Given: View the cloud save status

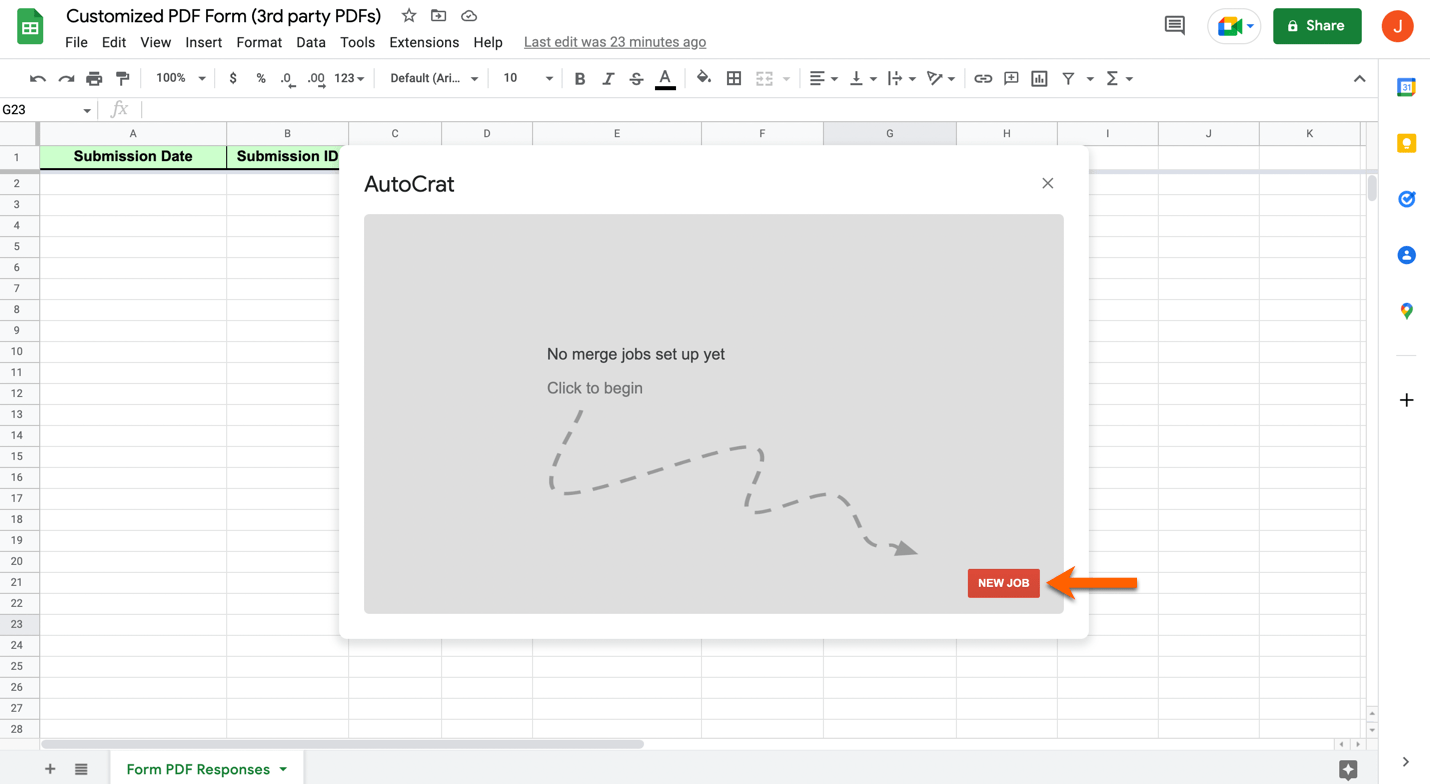Looking at the screenshot, I should coord(469,16).
